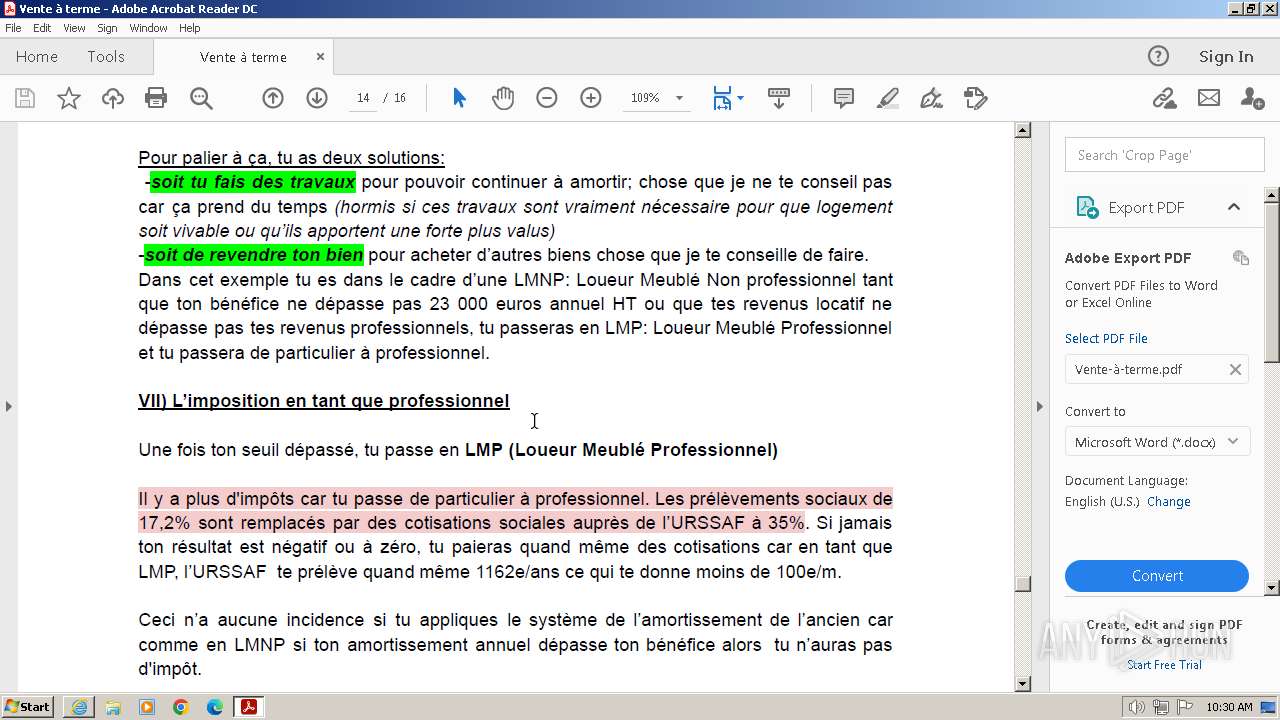Click the Search 'Crop Page' field
Viewport: 1280px width, 720px height.
[x=1165, y=155]
